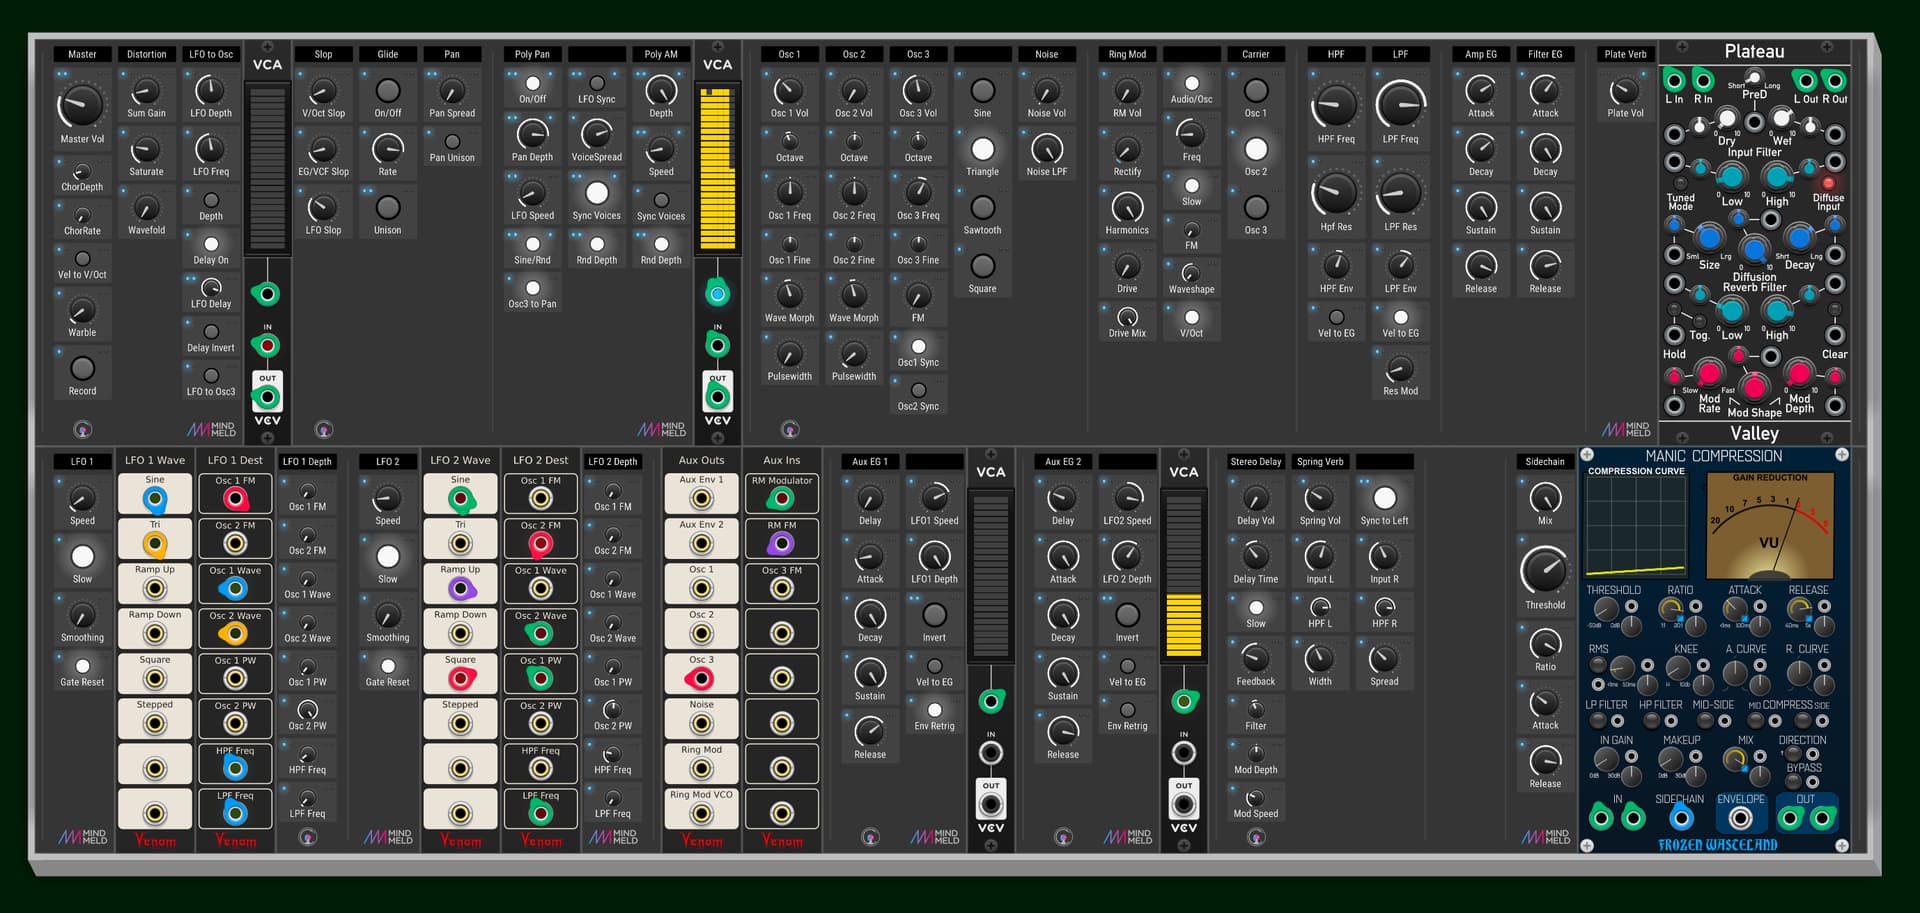Click the Plateau L In jack
The image size is (1920, 913).
pos(1673,80)
